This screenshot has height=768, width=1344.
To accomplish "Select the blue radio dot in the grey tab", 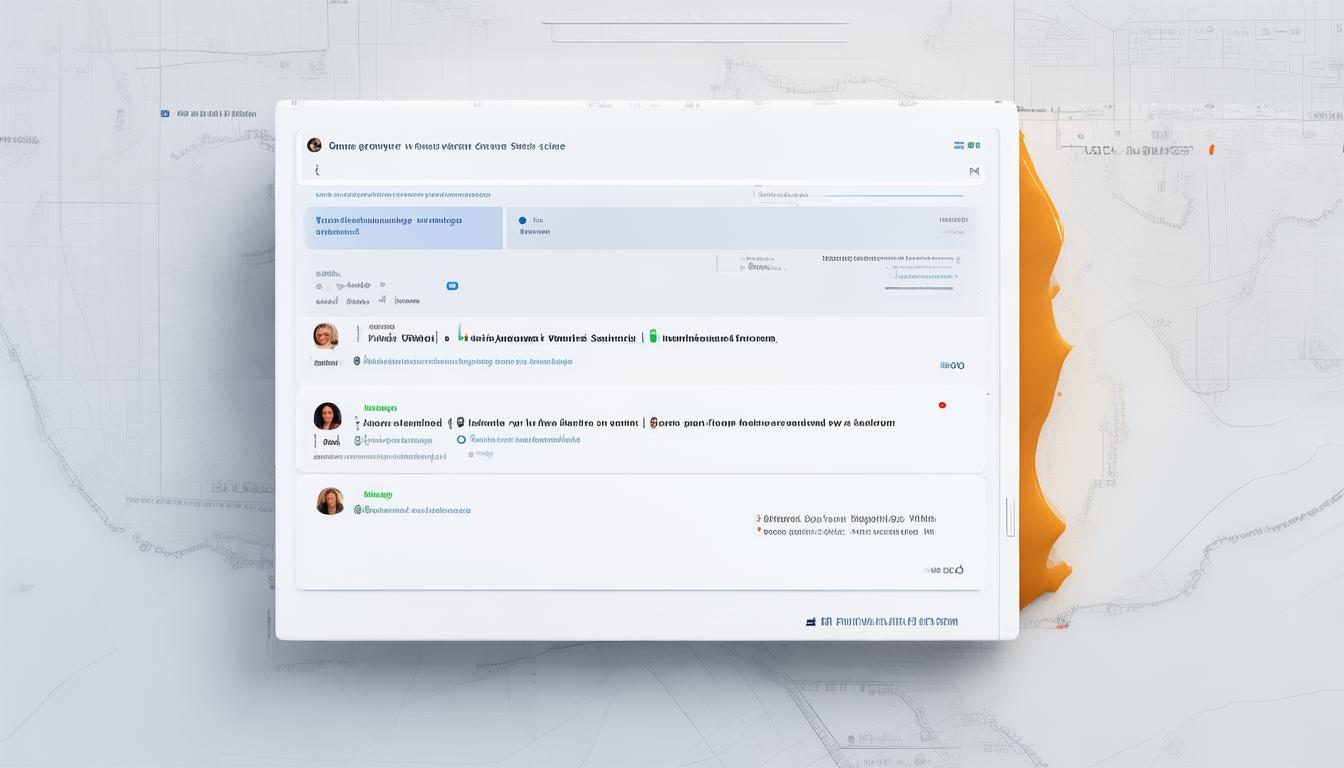I will (x=522, y=219).
